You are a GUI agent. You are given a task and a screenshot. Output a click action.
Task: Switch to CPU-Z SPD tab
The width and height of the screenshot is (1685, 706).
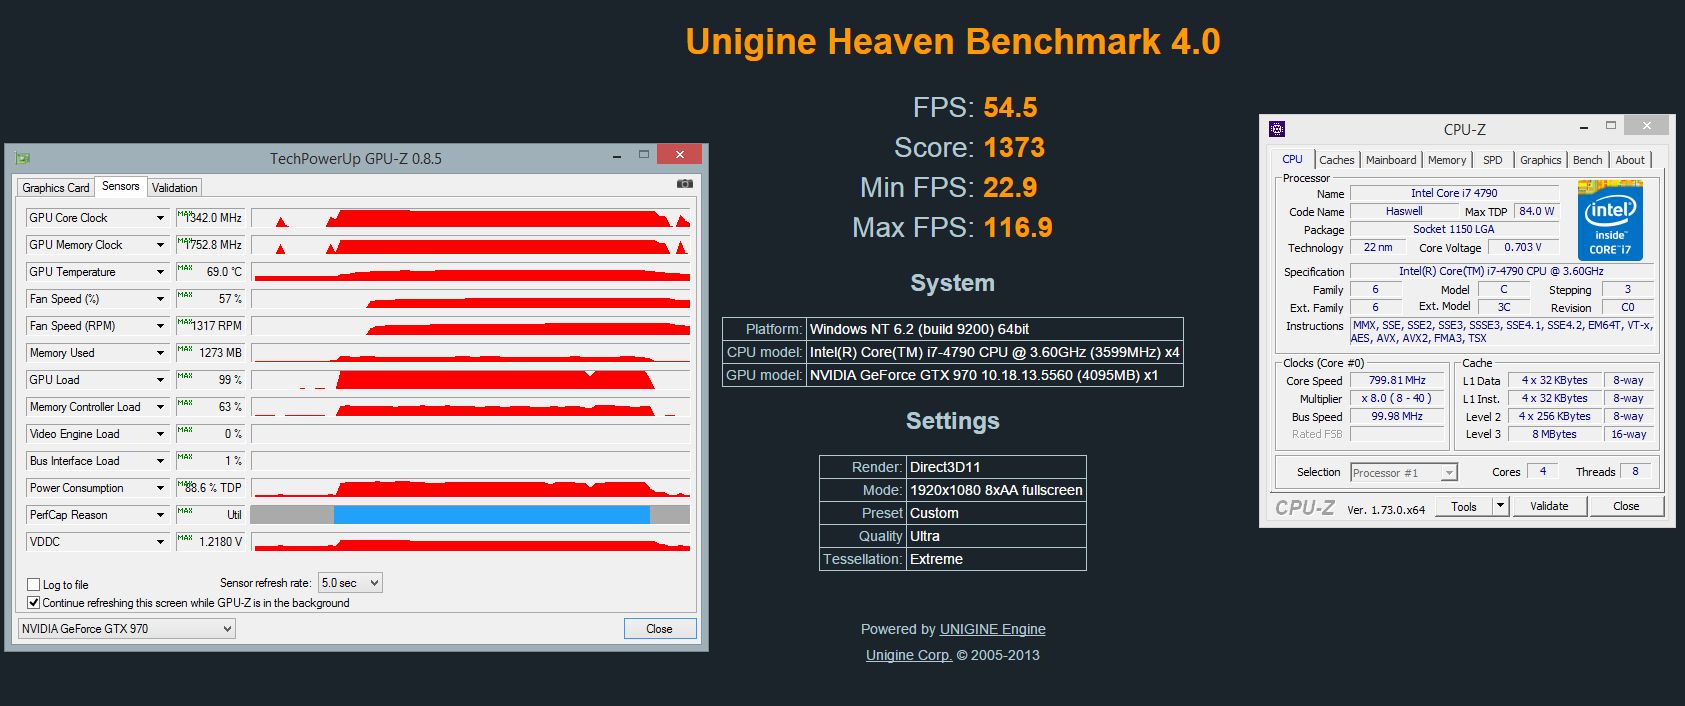(x=1493, y=160)
